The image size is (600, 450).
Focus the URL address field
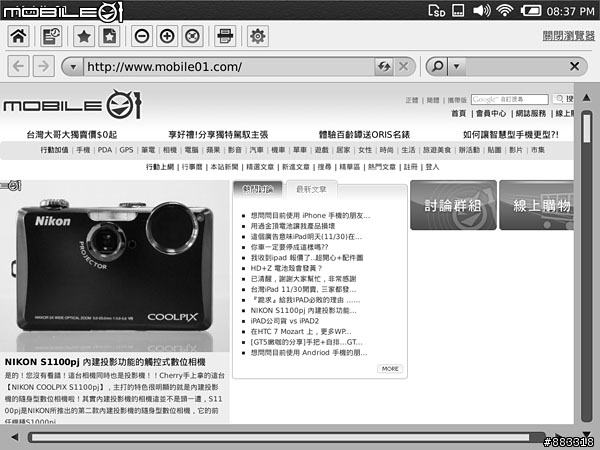click(x=228, y=67)
